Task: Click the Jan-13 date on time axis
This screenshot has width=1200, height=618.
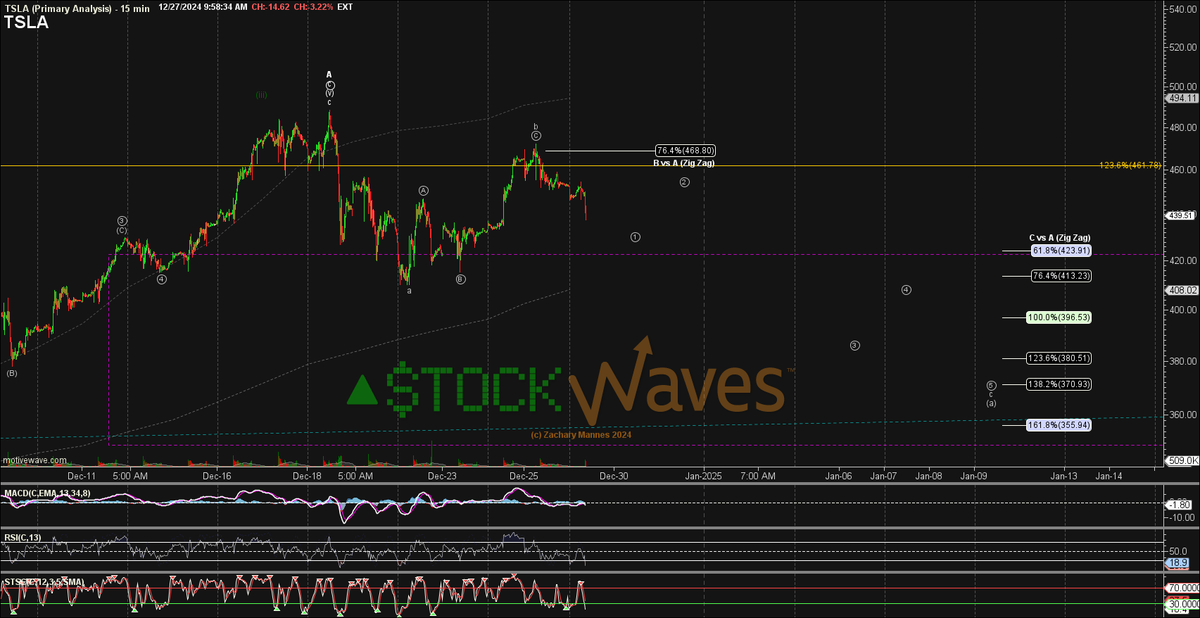Action: point(1065,476)
